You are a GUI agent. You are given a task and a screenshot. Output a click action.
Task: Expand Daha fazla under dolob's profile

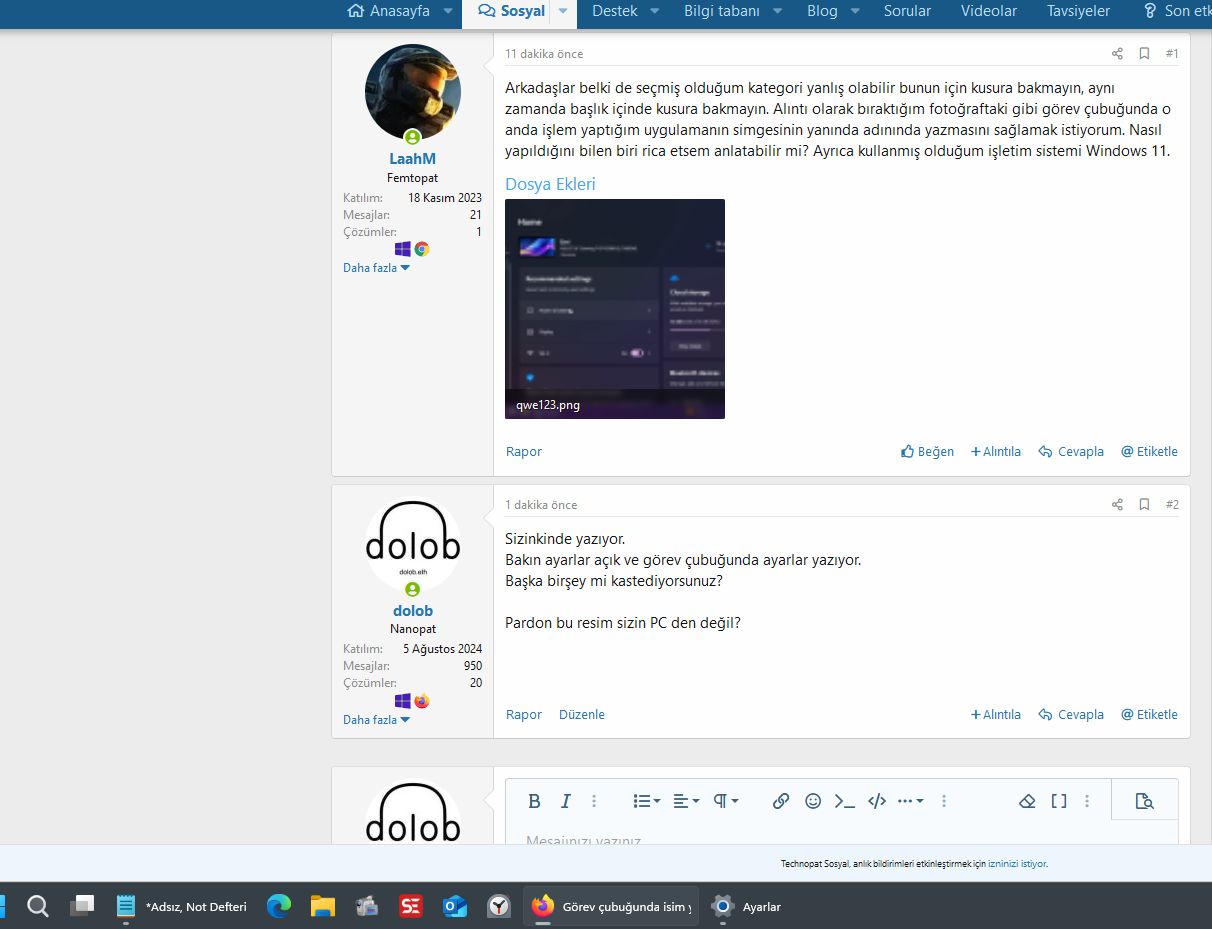click(376, 720)
